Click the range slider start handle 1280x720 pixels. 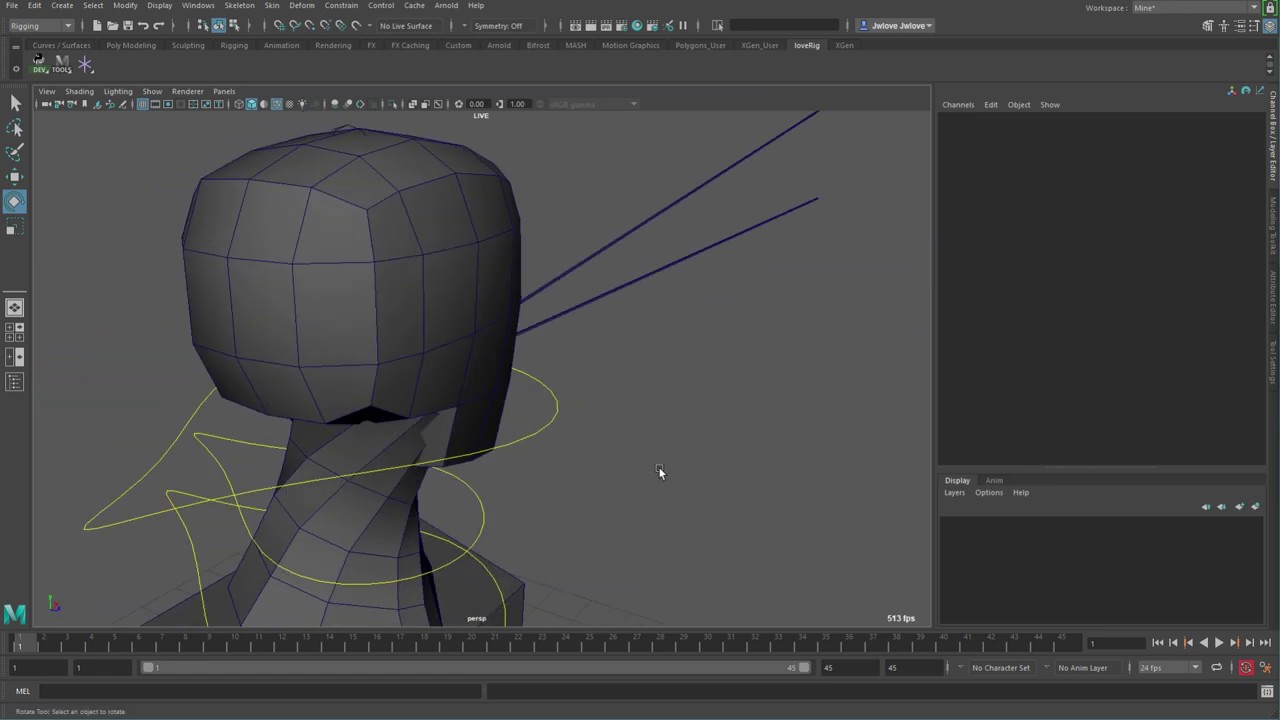point(148,667)
